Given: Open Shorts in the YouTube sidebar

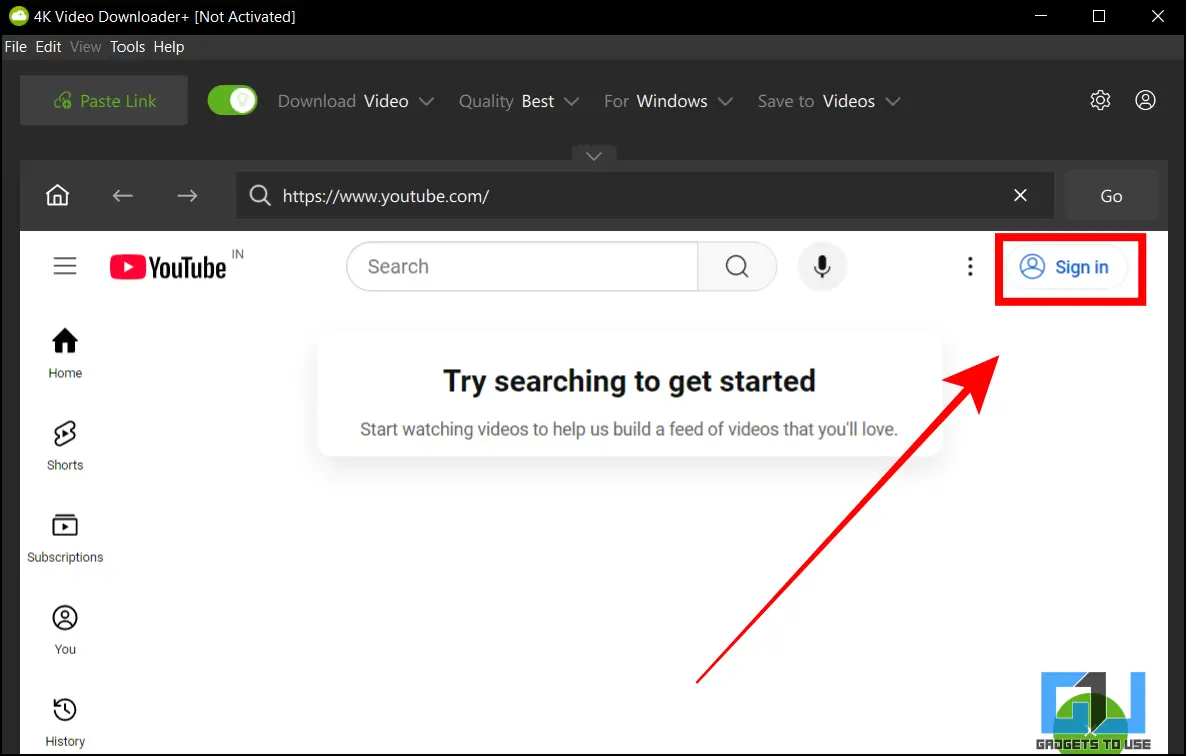Looking at the screenshot, I should 65,446.
